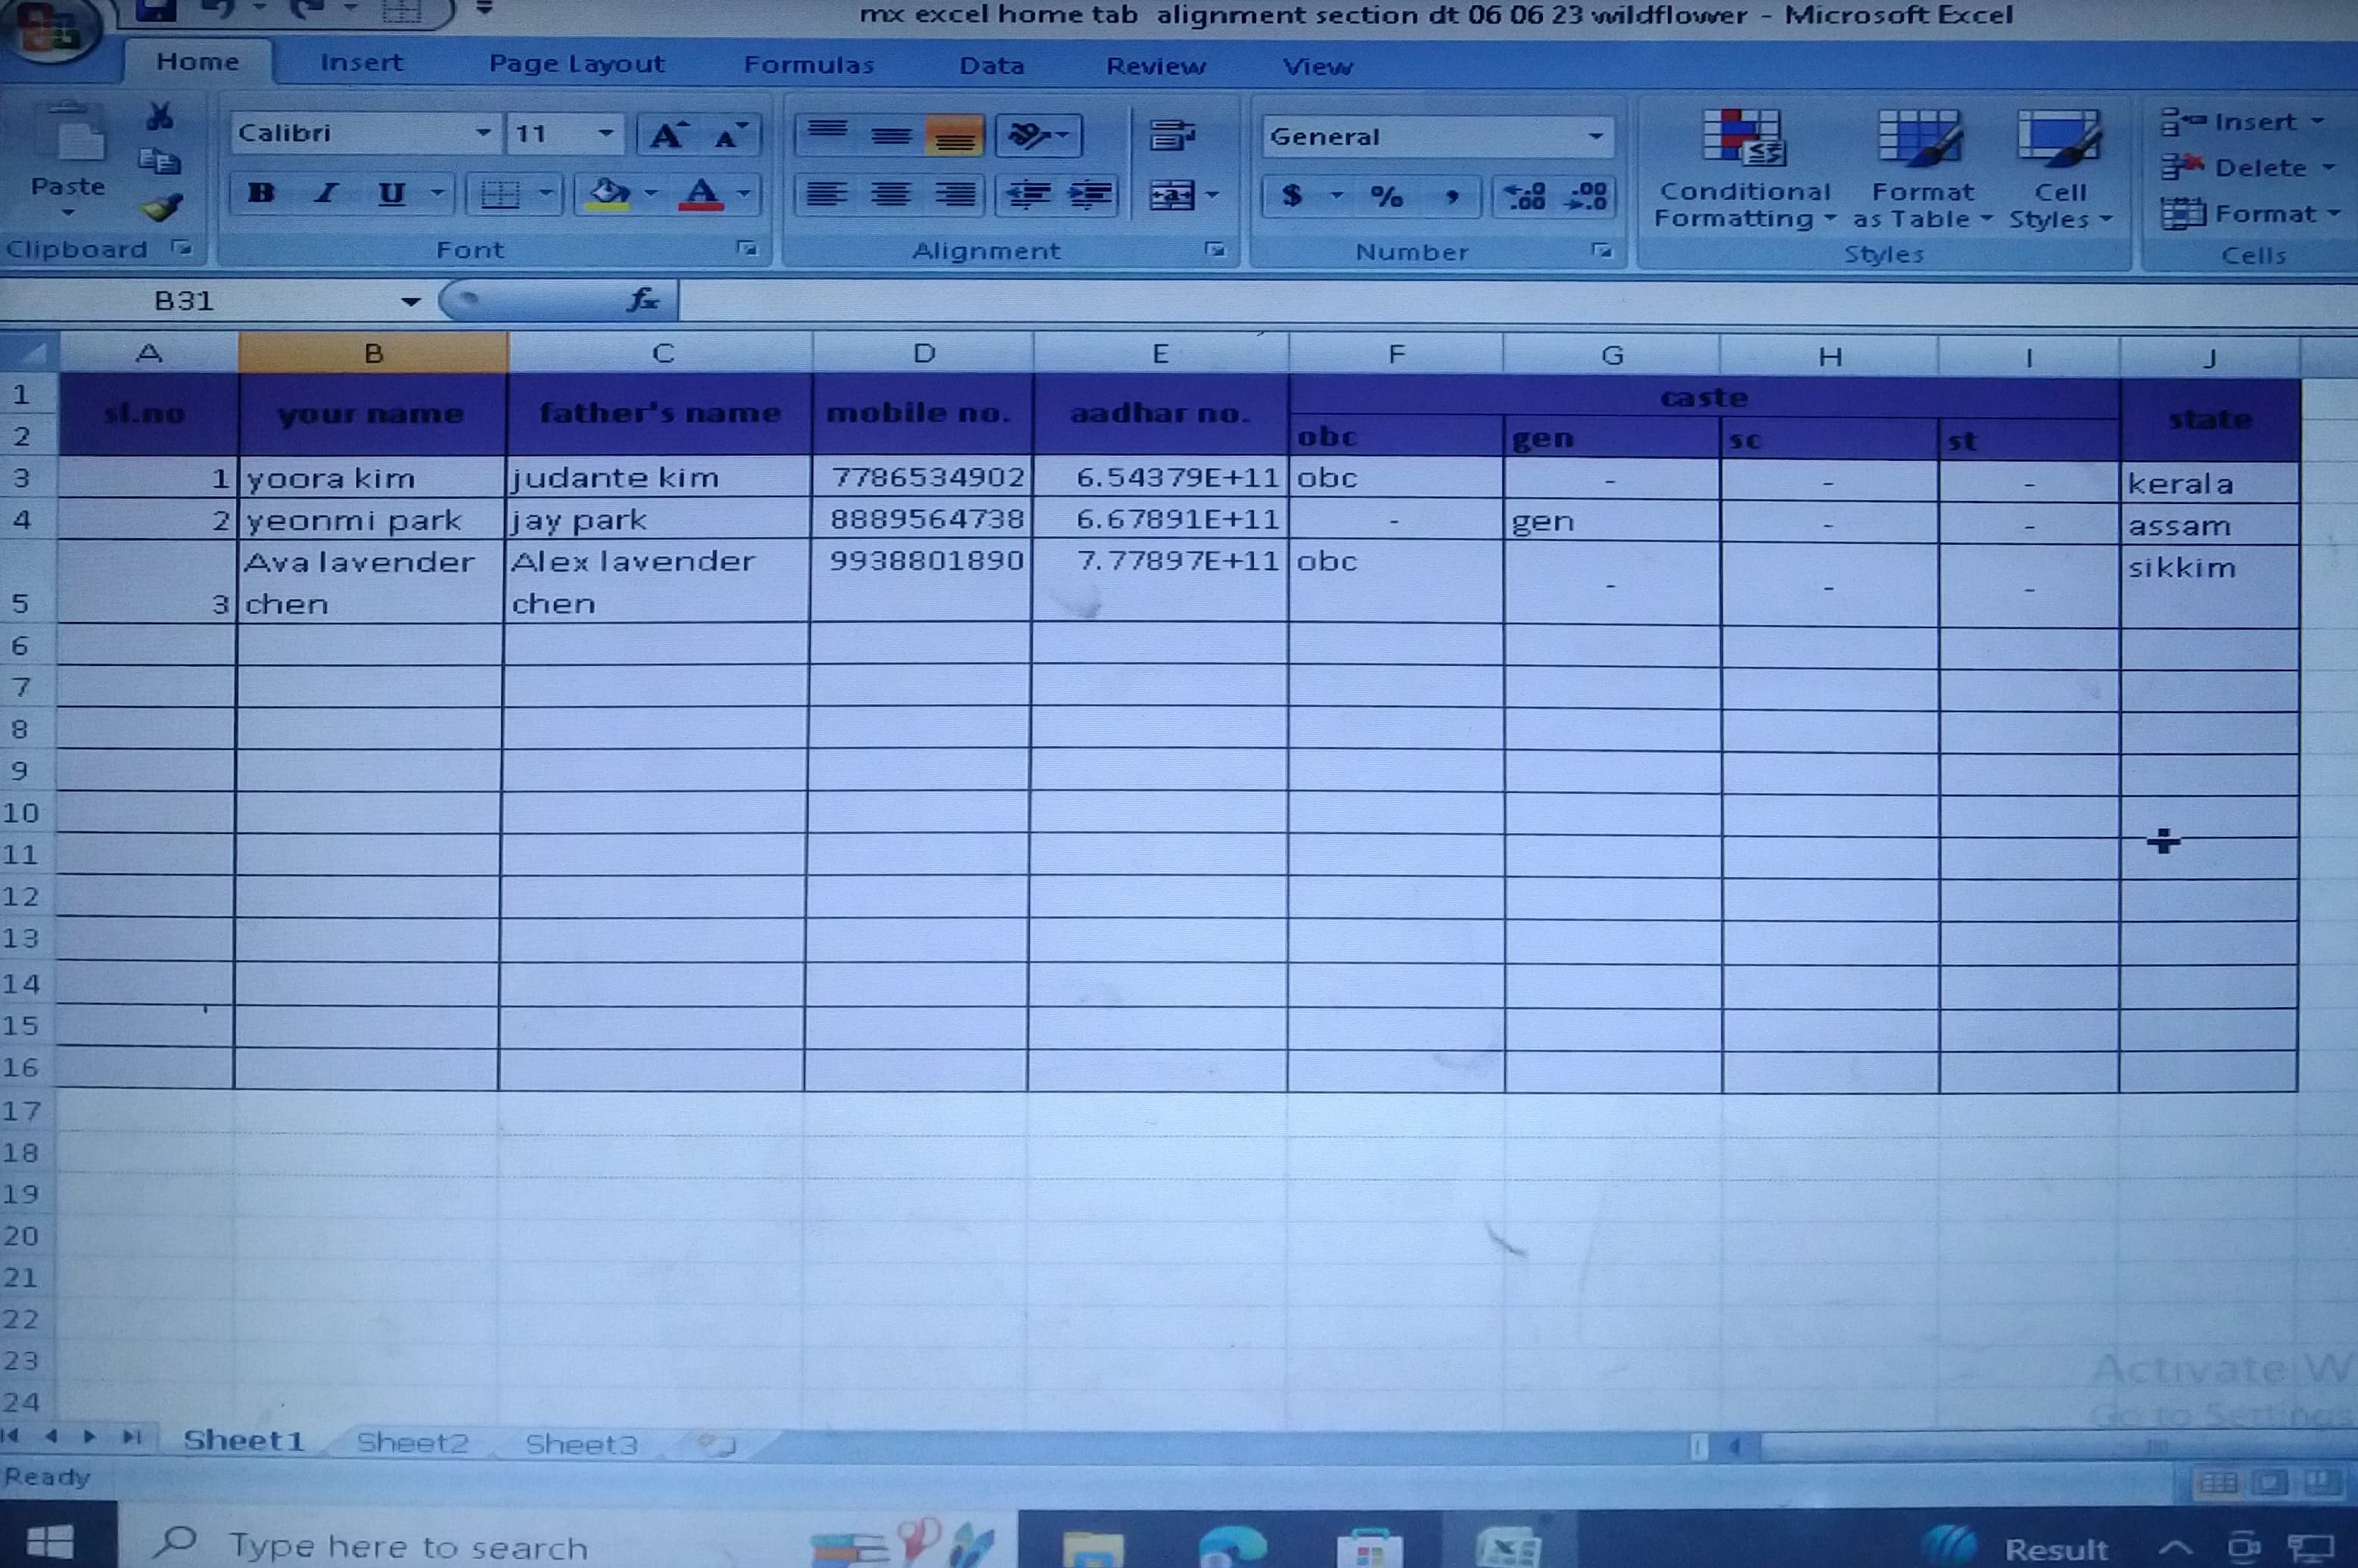
Task: Click the Percent Style icon
Action: pos(1386,196)
